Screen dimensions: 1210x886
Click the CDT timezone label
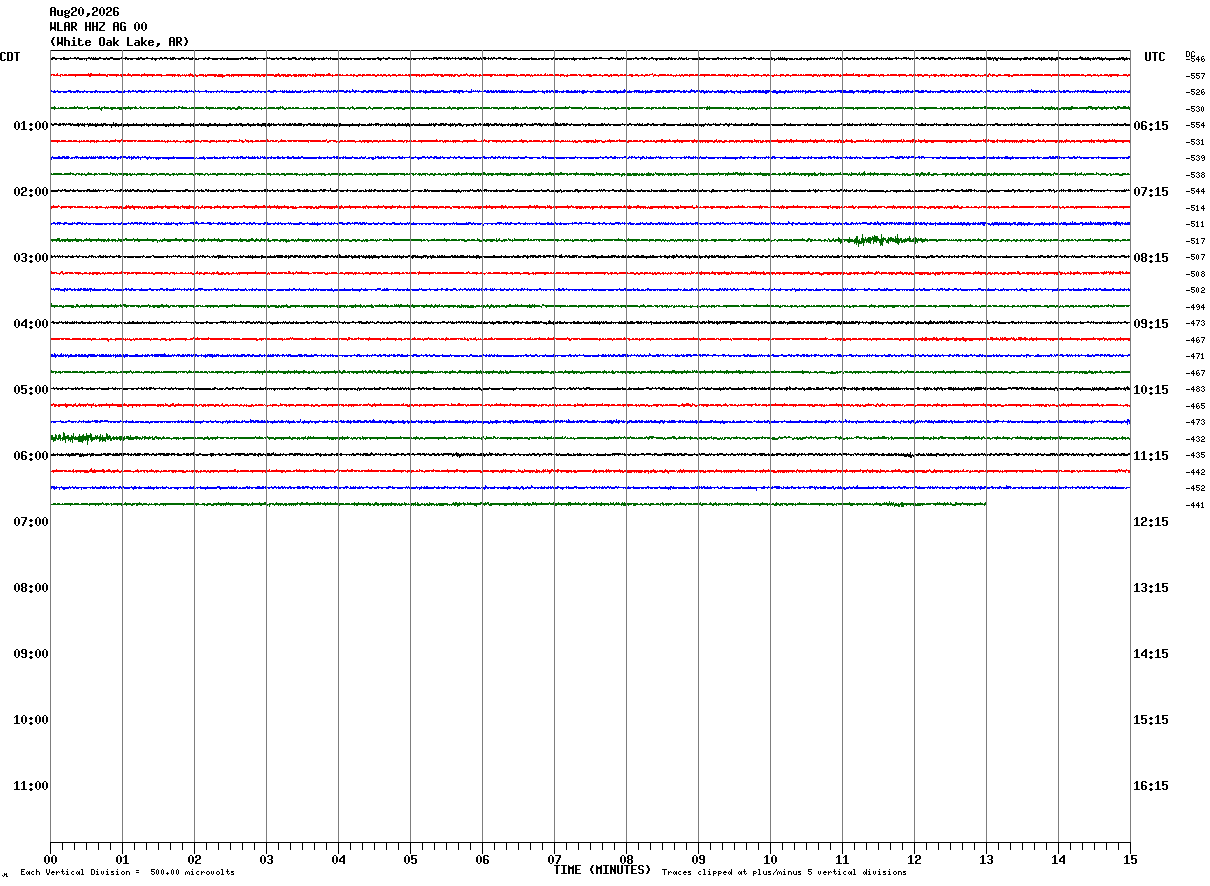coord(10,57)
